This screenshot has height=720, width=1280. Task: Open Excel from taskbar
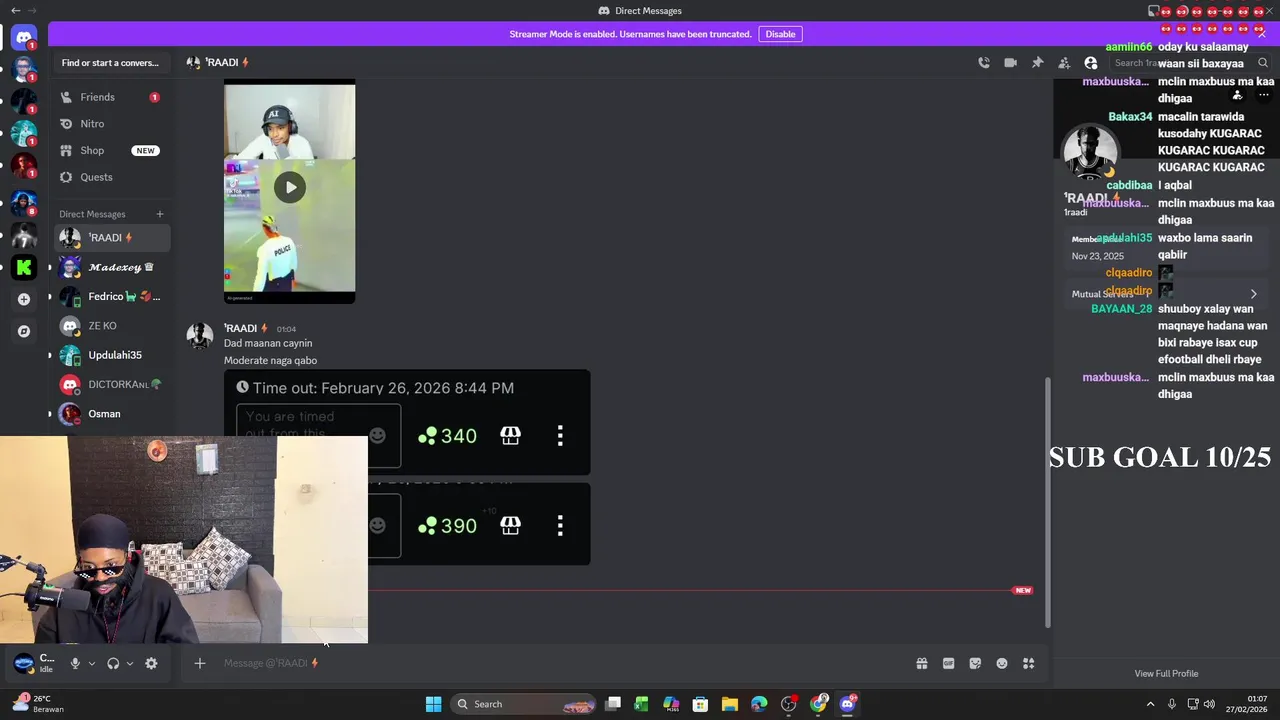641,704
